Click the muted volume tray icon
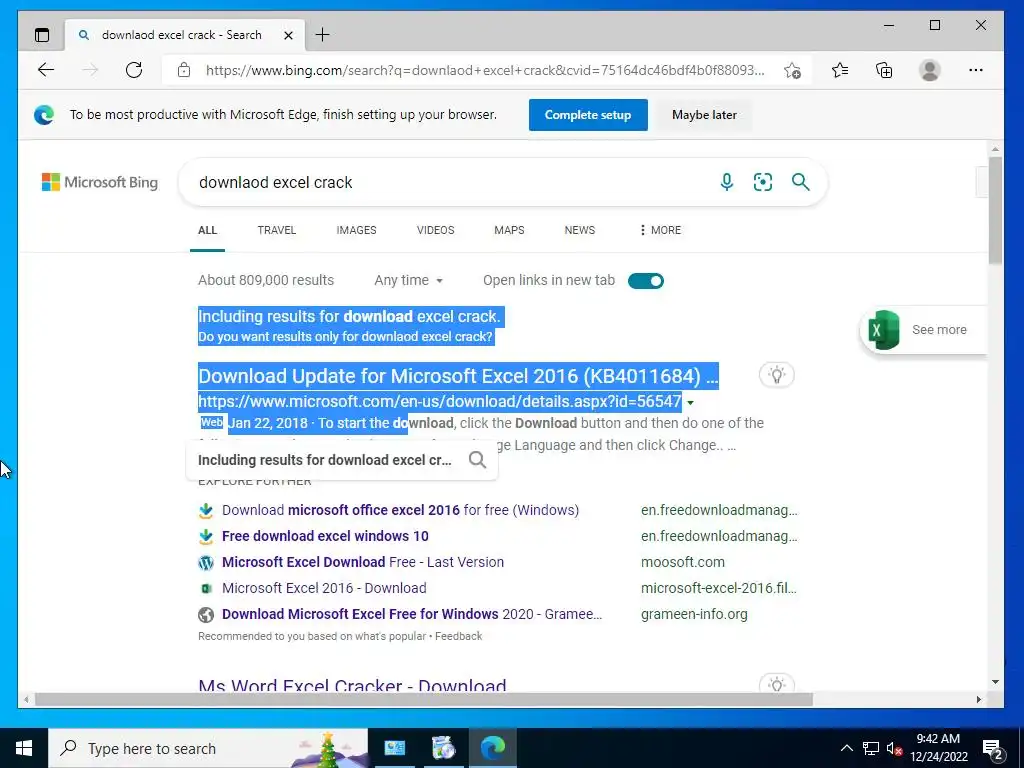 pos(894,748)
